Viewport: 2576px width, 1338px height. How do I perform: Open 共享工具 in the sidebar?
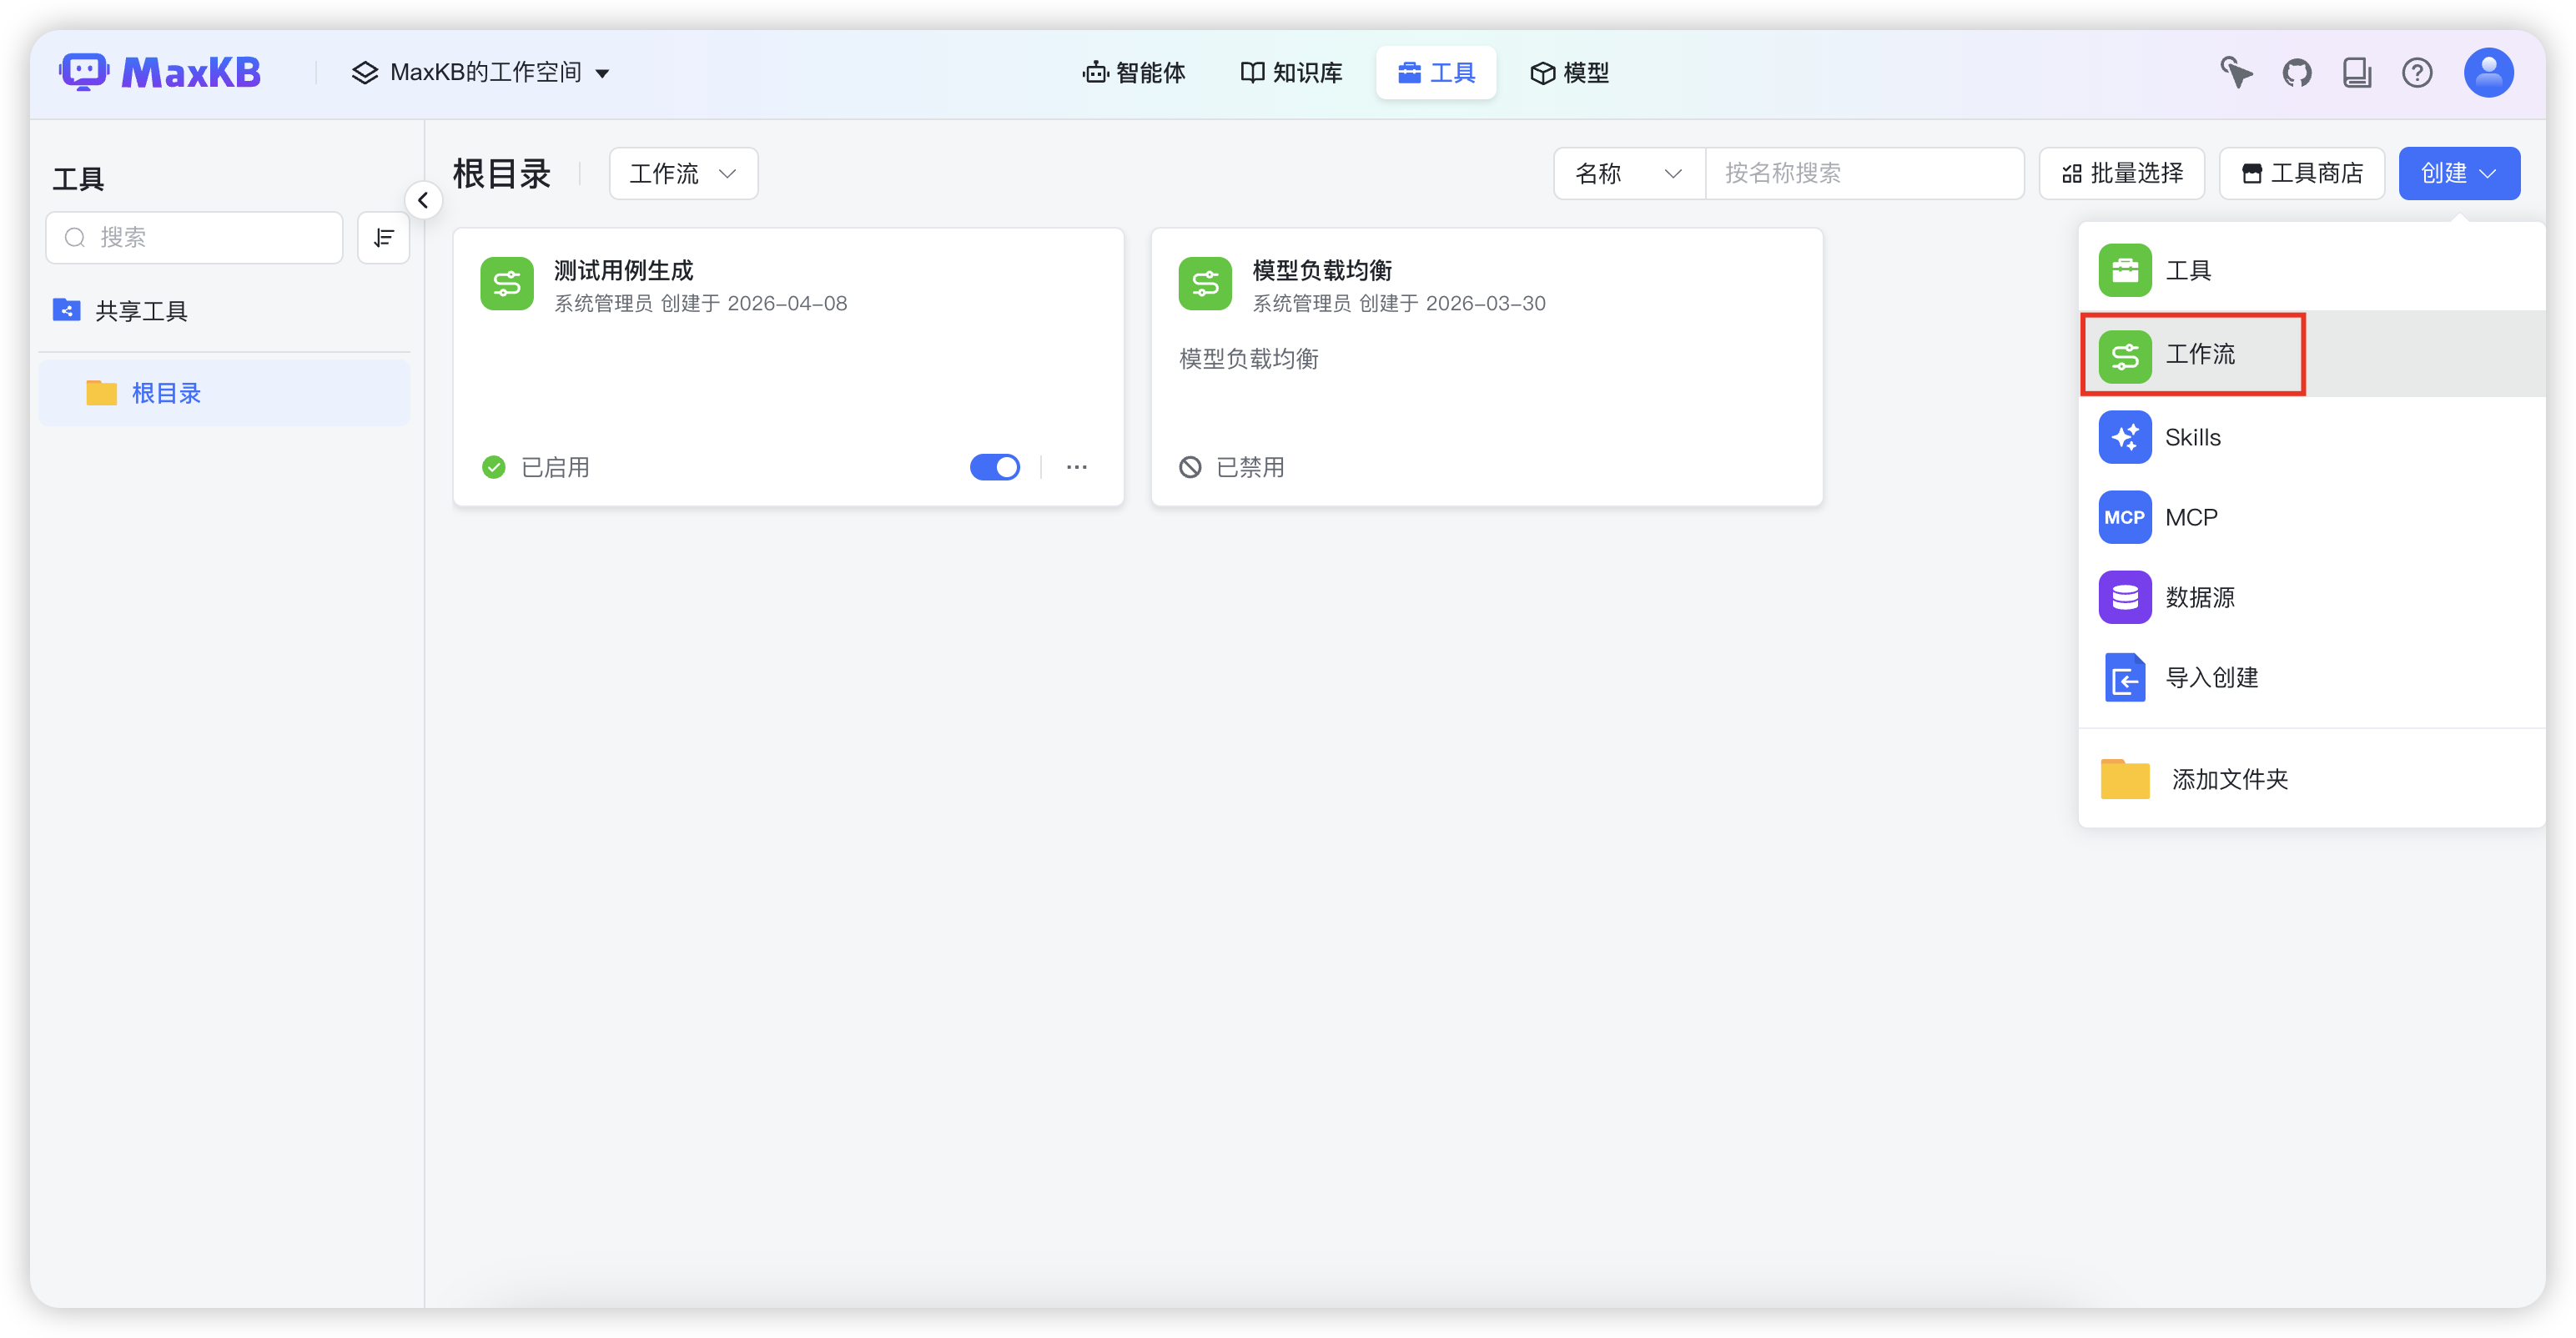[x=141, y=310]
